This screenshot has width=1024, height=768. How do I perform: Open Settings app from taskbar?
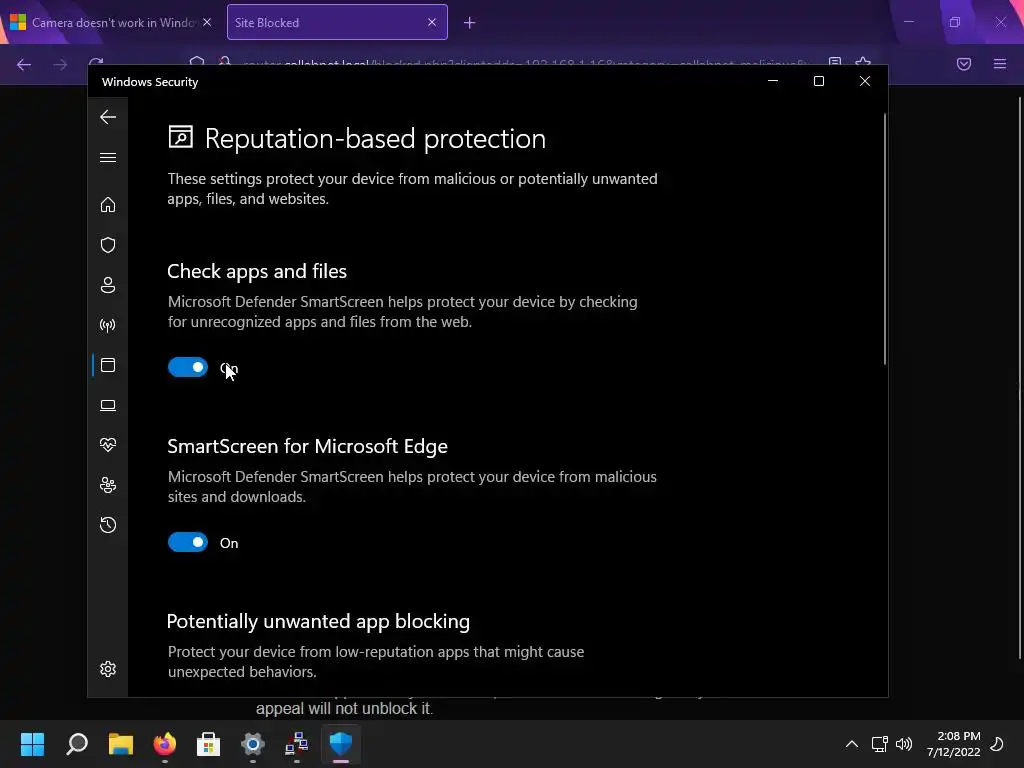point(253,744)
